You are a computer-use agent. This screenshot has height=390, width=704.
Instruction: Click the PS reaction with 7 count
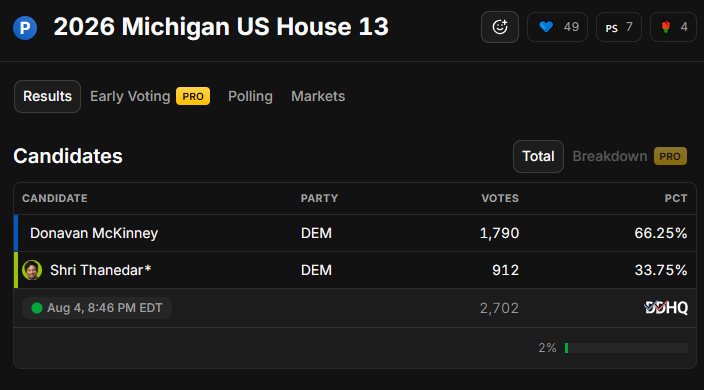619,27
